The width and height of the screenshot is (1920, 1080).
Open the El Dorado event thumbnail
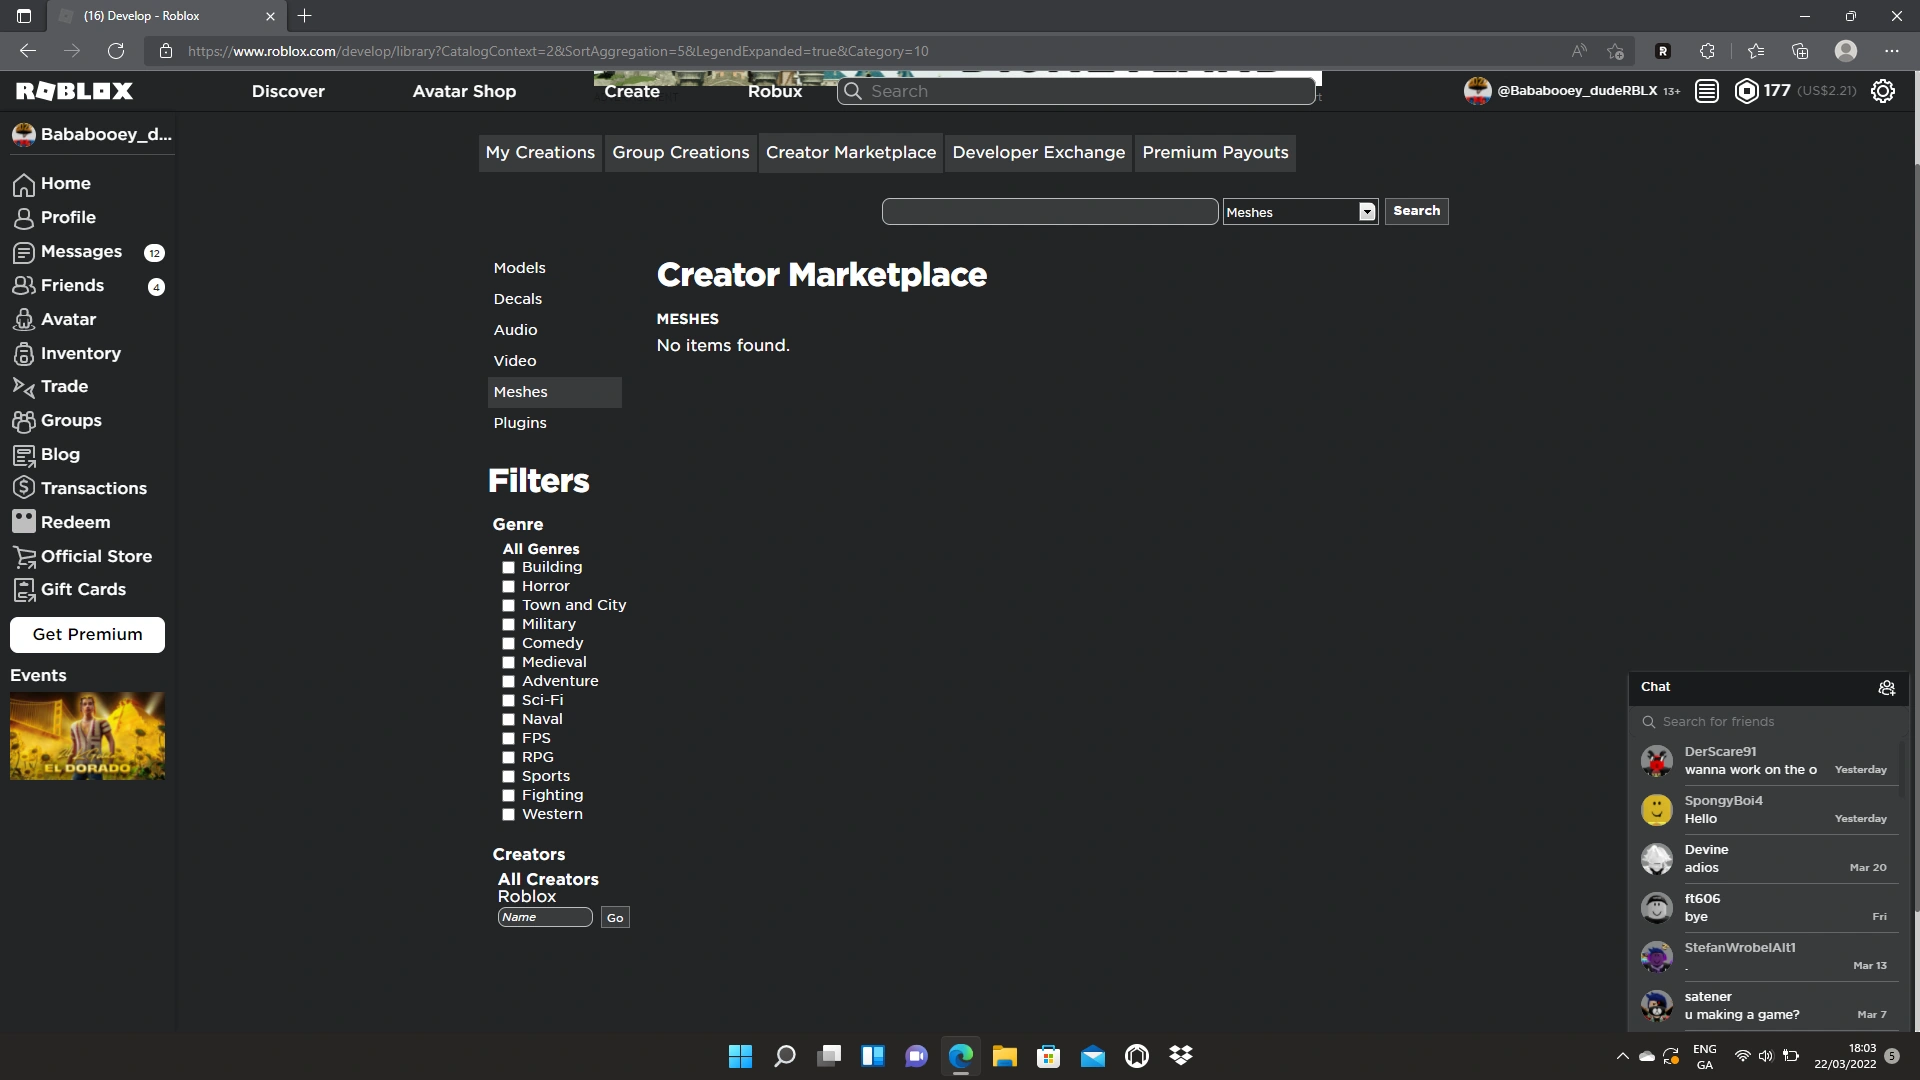[87, 736]
